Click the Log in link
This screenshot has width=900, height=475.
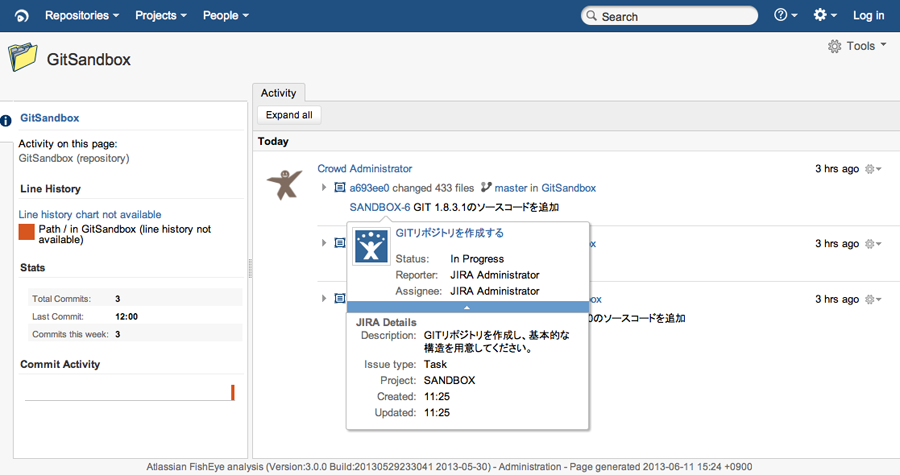868,15
